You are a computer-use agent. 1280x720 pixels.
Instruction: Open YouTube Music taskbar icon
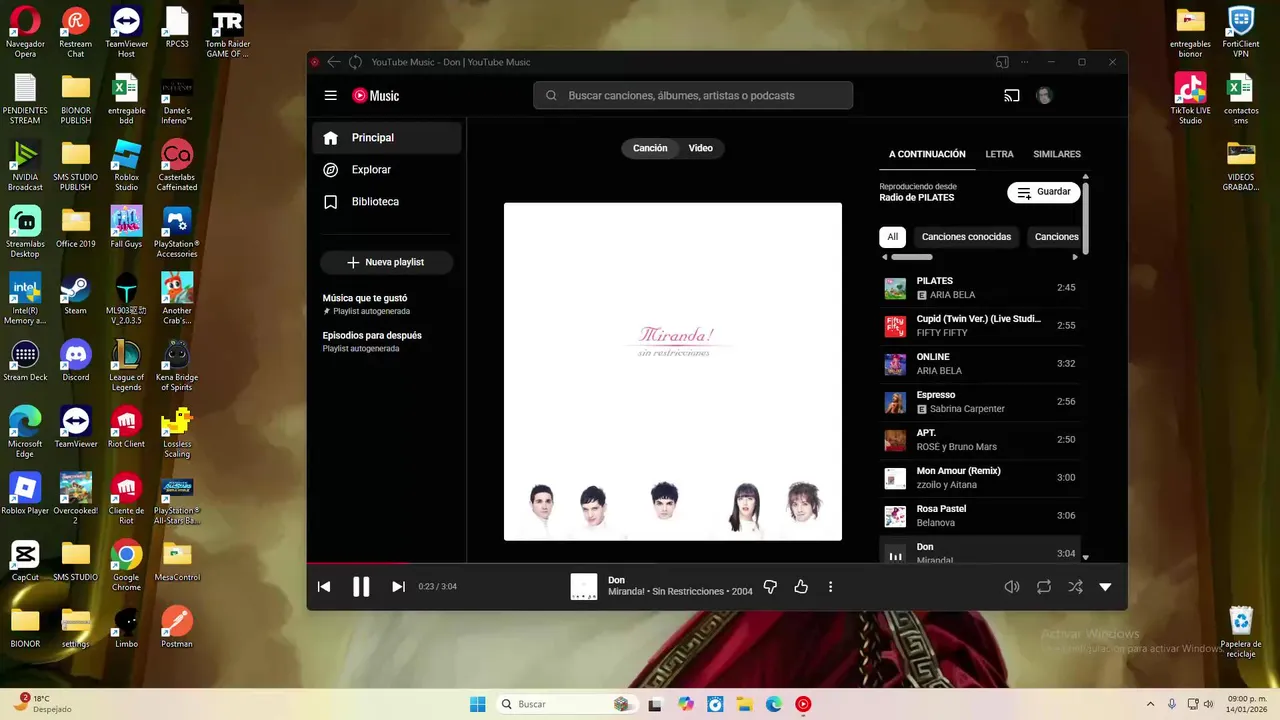pyautogui.click(x=803, y=704)
